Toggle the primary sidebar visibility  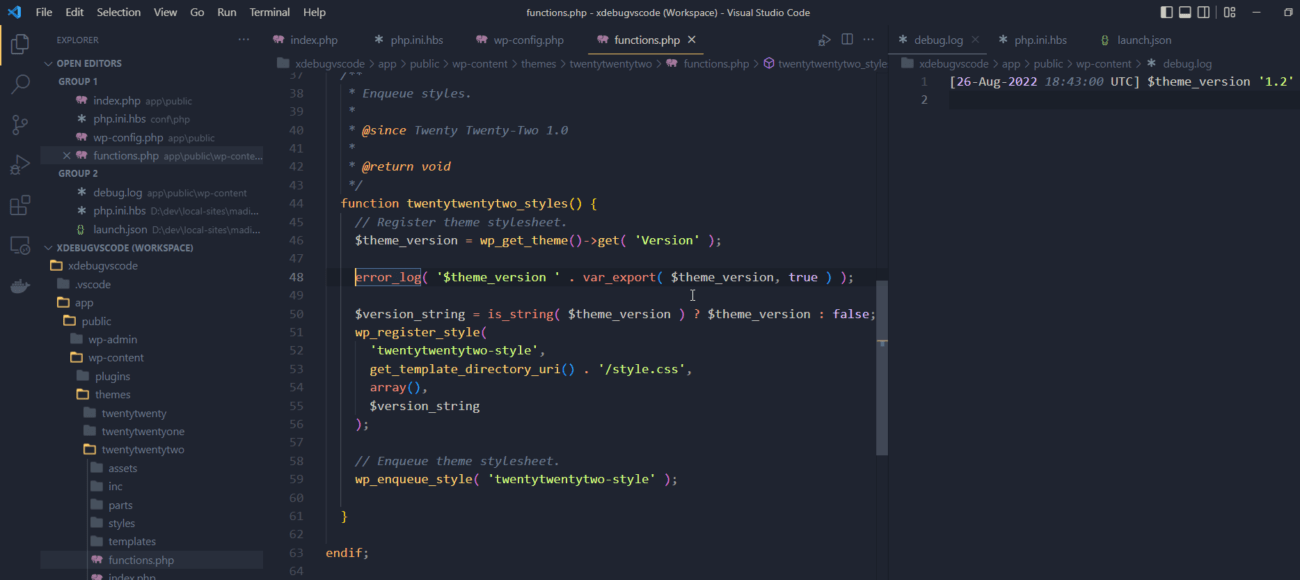click(x=1167, y=11)
